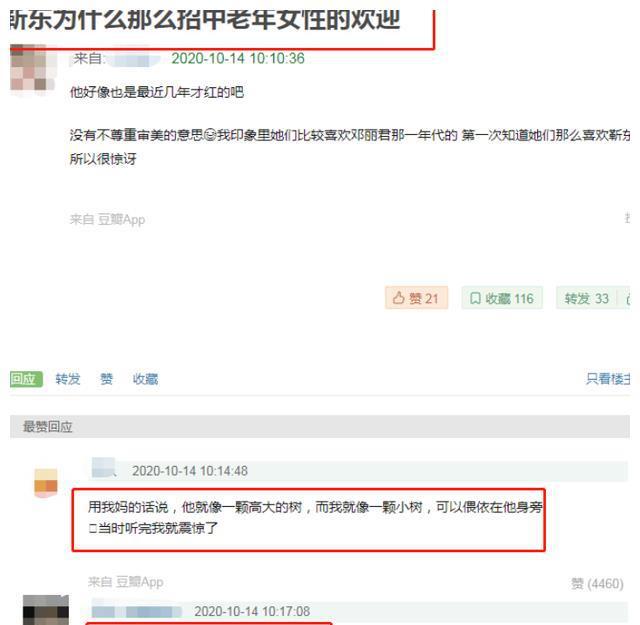Click the thumbs-up icon on 赞 21
This screenshot has width=640, height=625.
[398, 298]
